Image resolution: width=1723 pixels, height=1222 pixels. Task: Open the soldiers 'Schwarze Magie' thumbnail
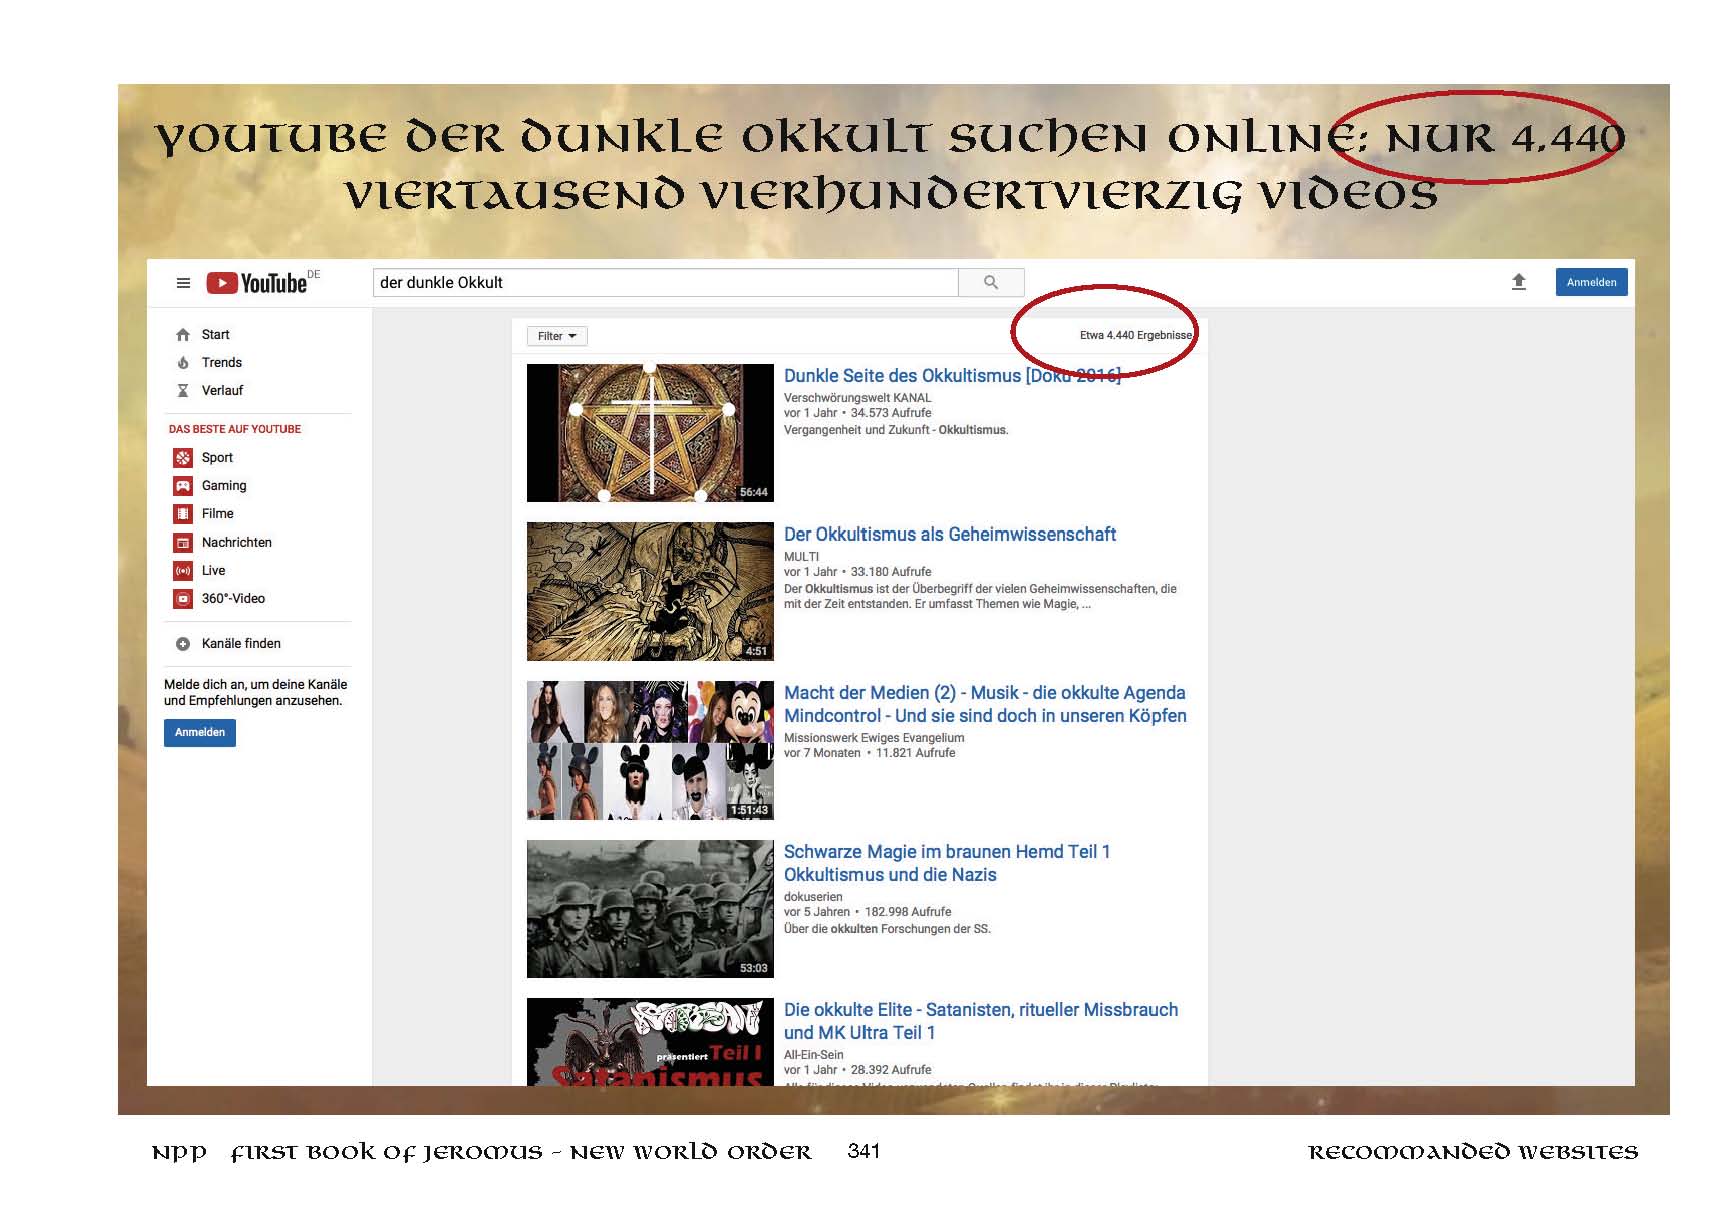coord(650,909)
